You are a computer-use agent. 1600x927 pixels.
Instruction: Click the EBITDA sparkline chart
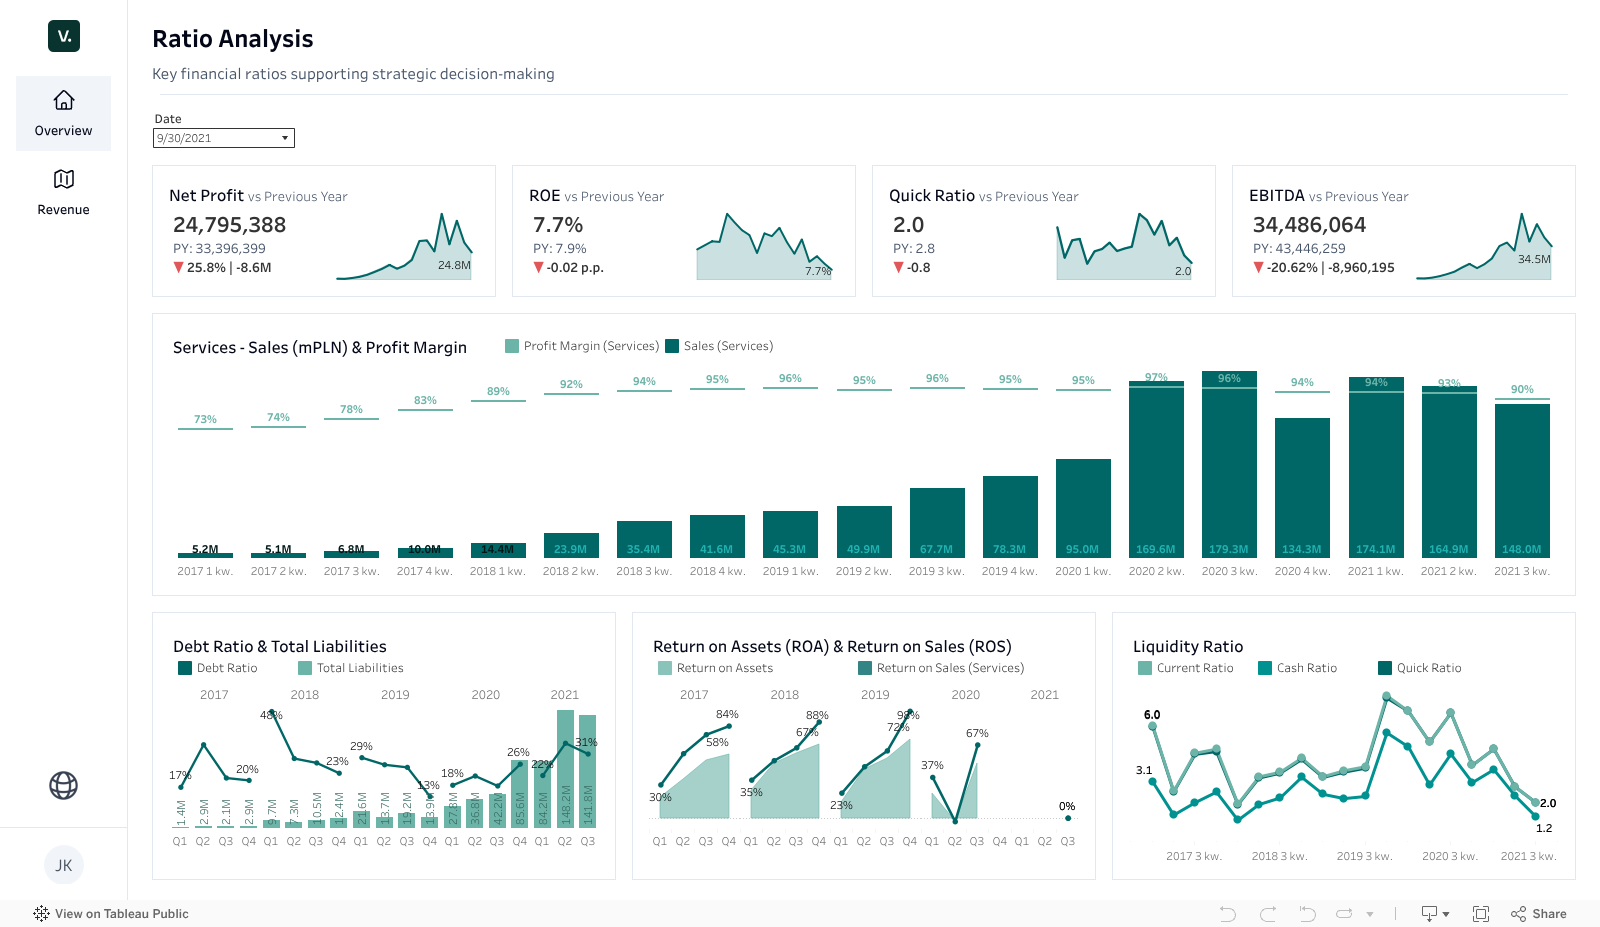click(1484, 246)
